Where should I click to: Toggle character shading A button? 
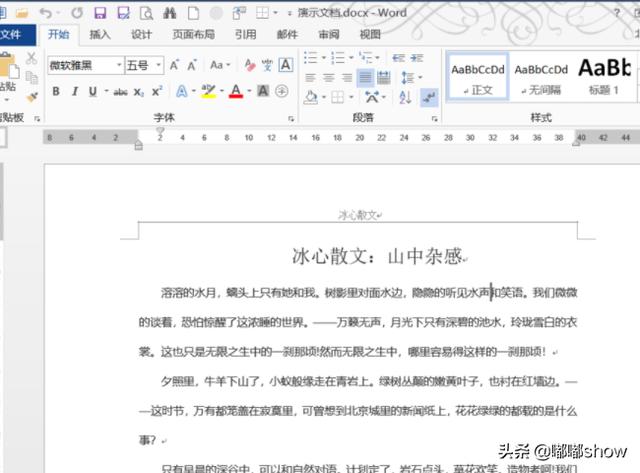coord(263,91)
